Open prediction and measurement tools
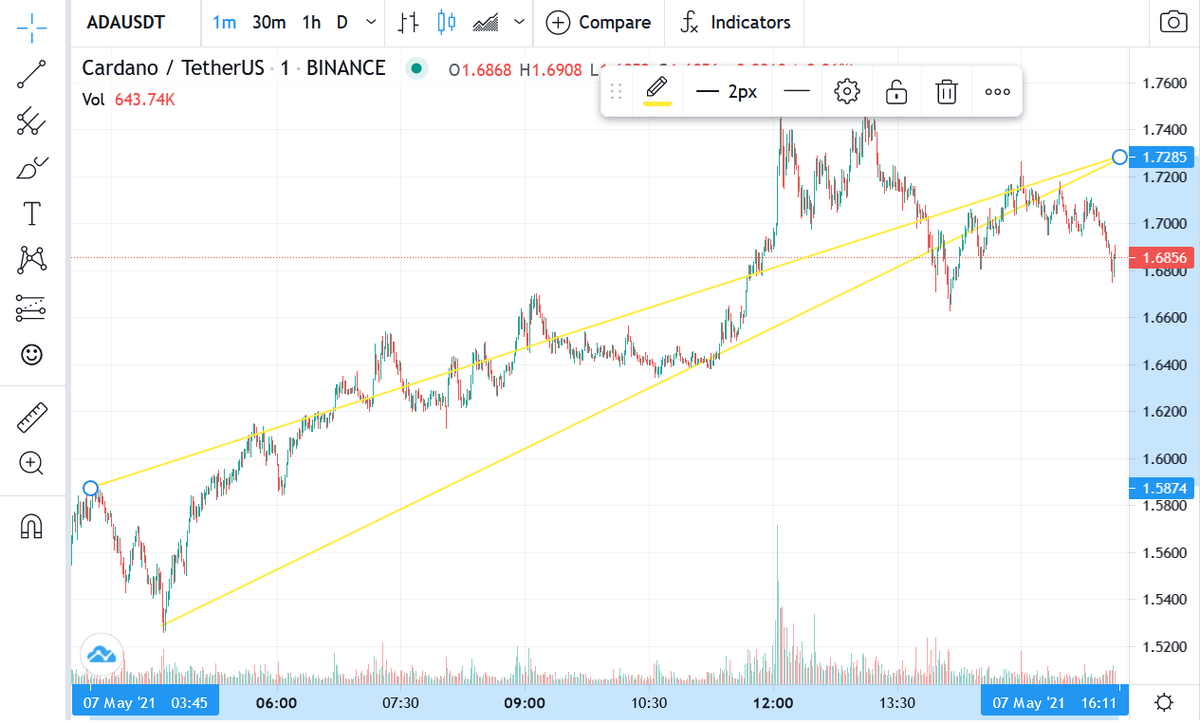The width and height of the screenshot is (1200, 725). 32,308
